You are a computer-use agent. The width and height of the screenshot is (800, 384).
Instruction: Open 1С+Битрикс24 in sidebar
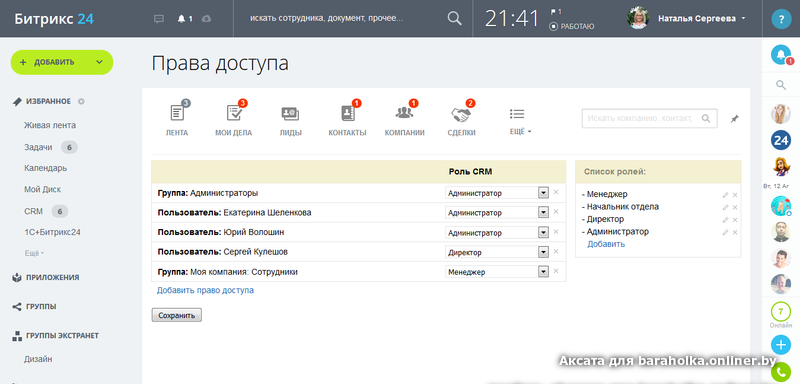tap(53, 232)
